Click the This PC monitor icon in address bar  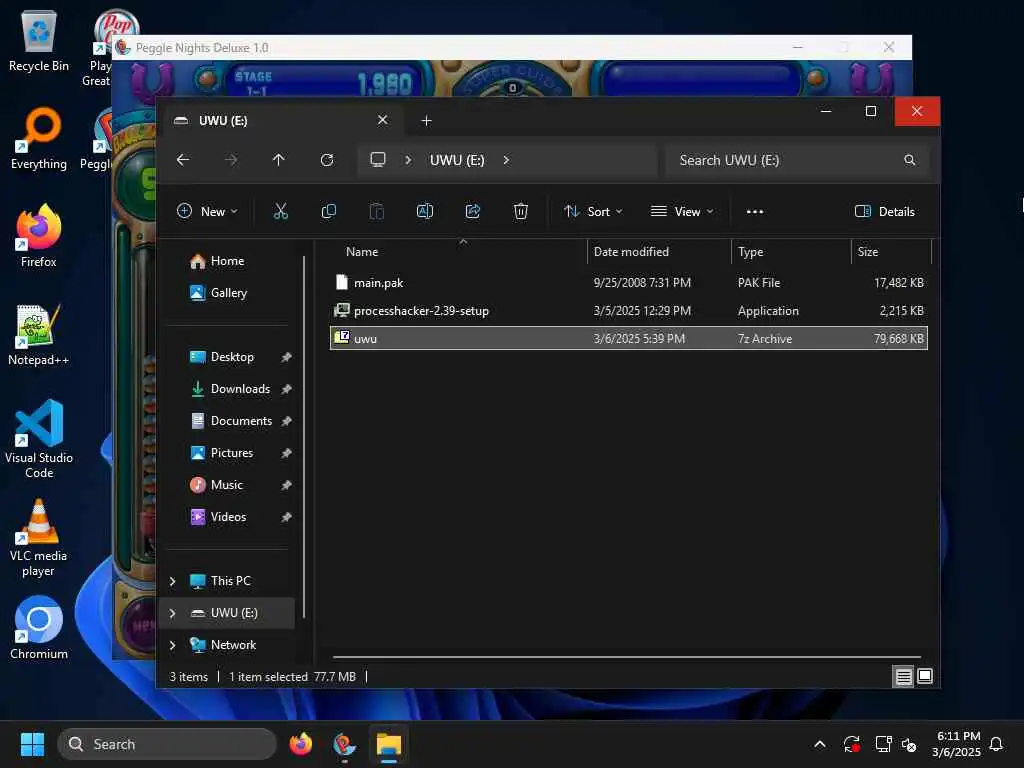click(377, 159)
